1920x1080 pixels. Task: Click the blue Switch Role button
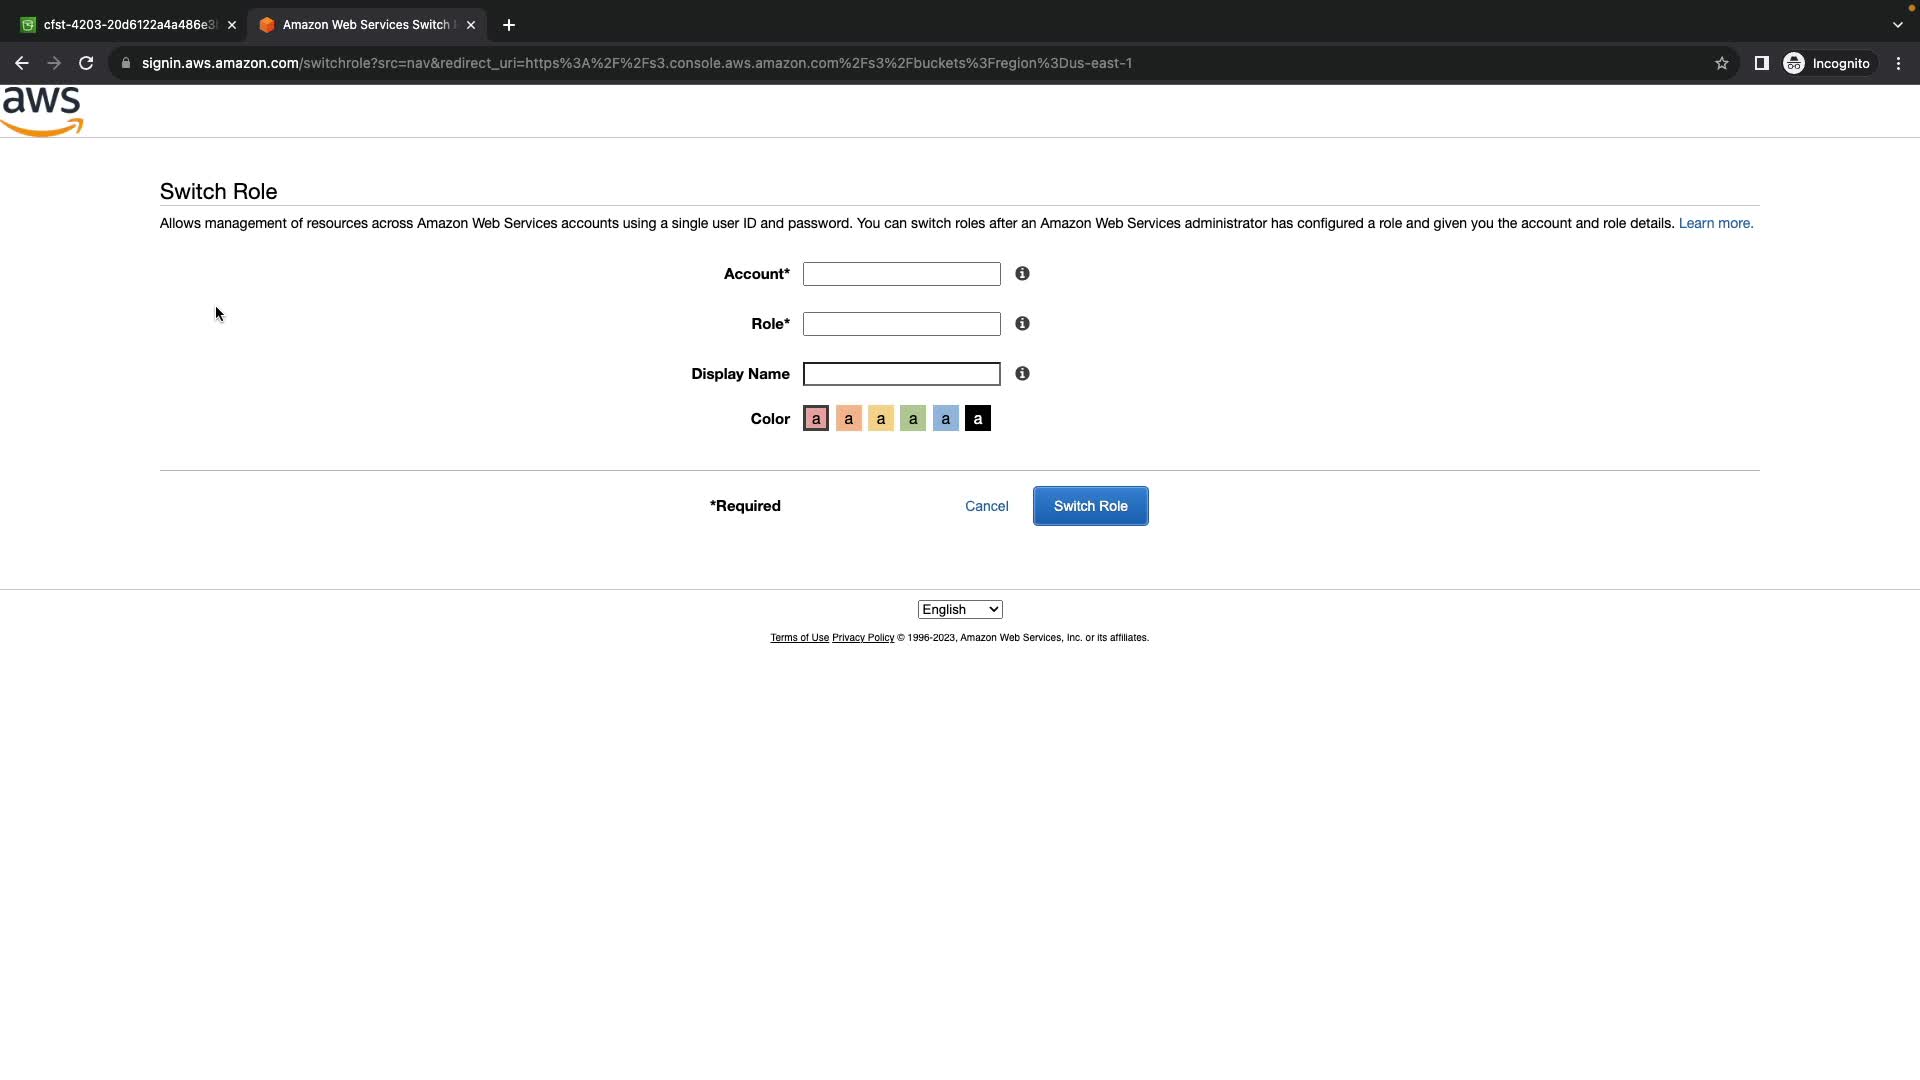[1090, 506]
